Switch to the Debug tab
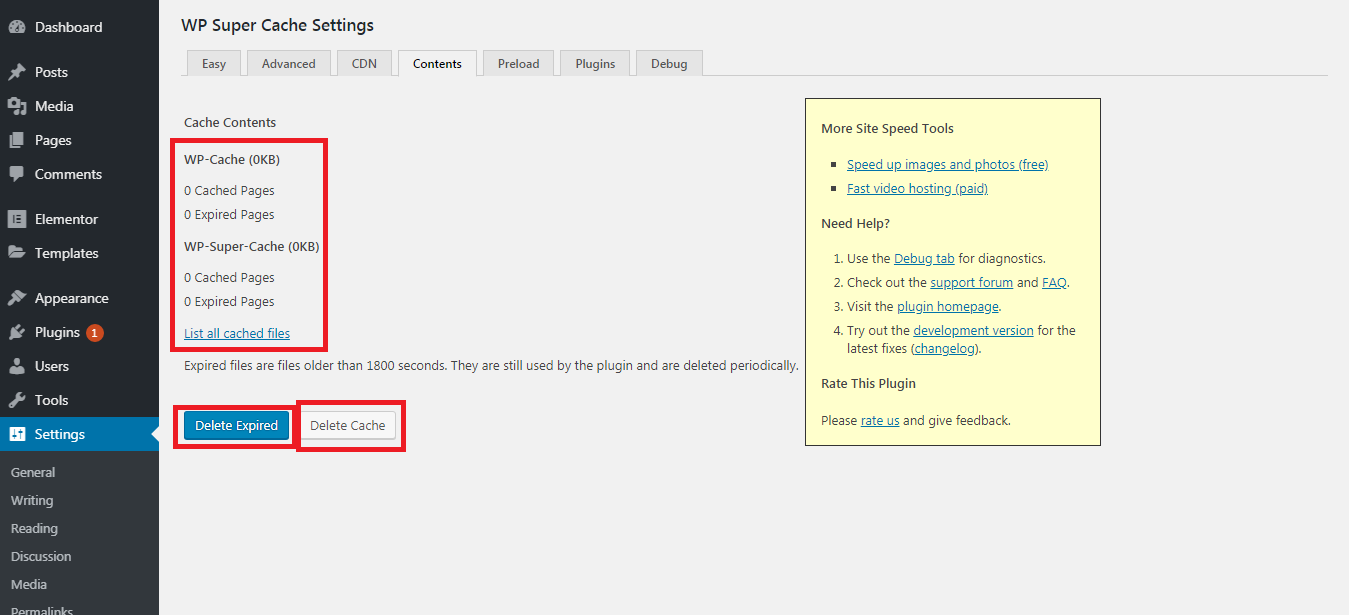Viewport: 1349px width, 615px height. 669,63
